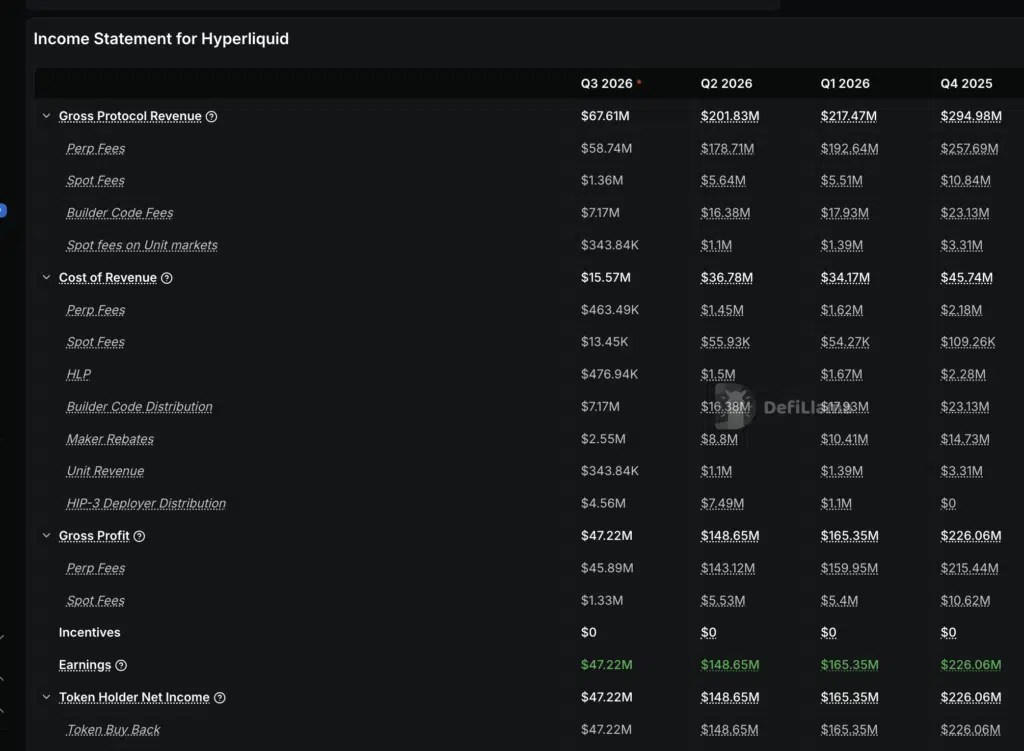
Task: Click Builder Code Fees row label
Action: [120, 213]
